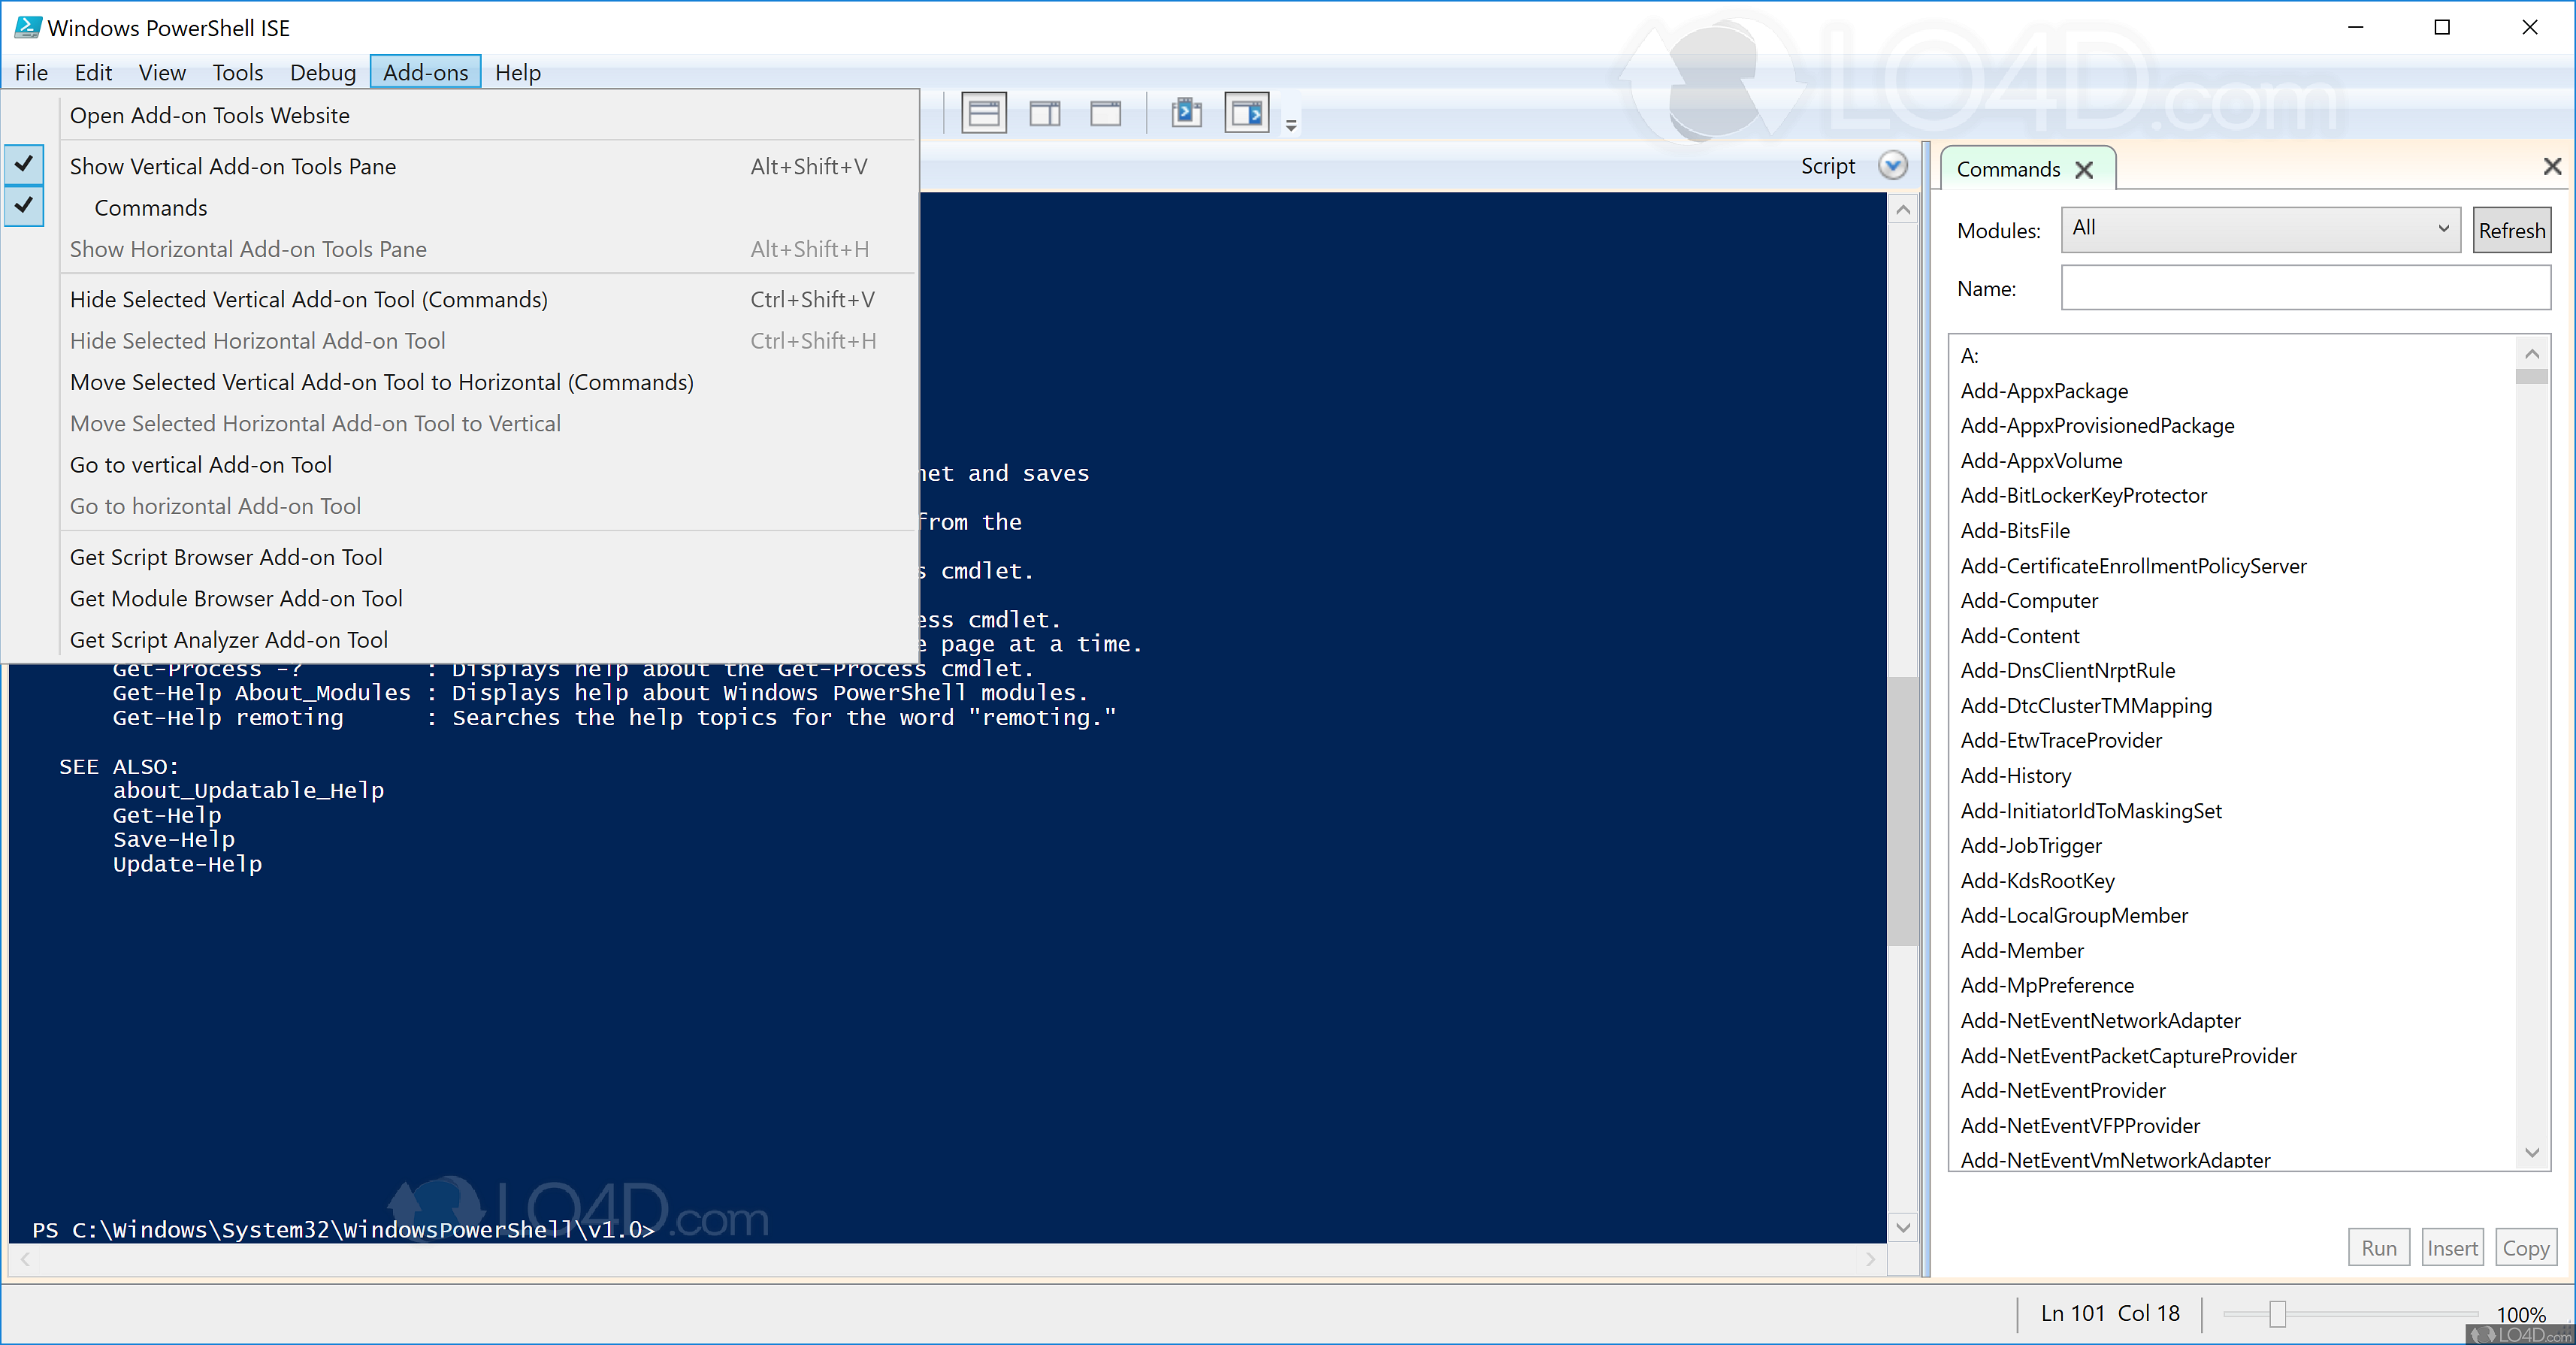Viewport: 2576px width, 1345px height.
Task: Select Add-BitLockerKeyProtector command
Action: tap(2083, 496)
